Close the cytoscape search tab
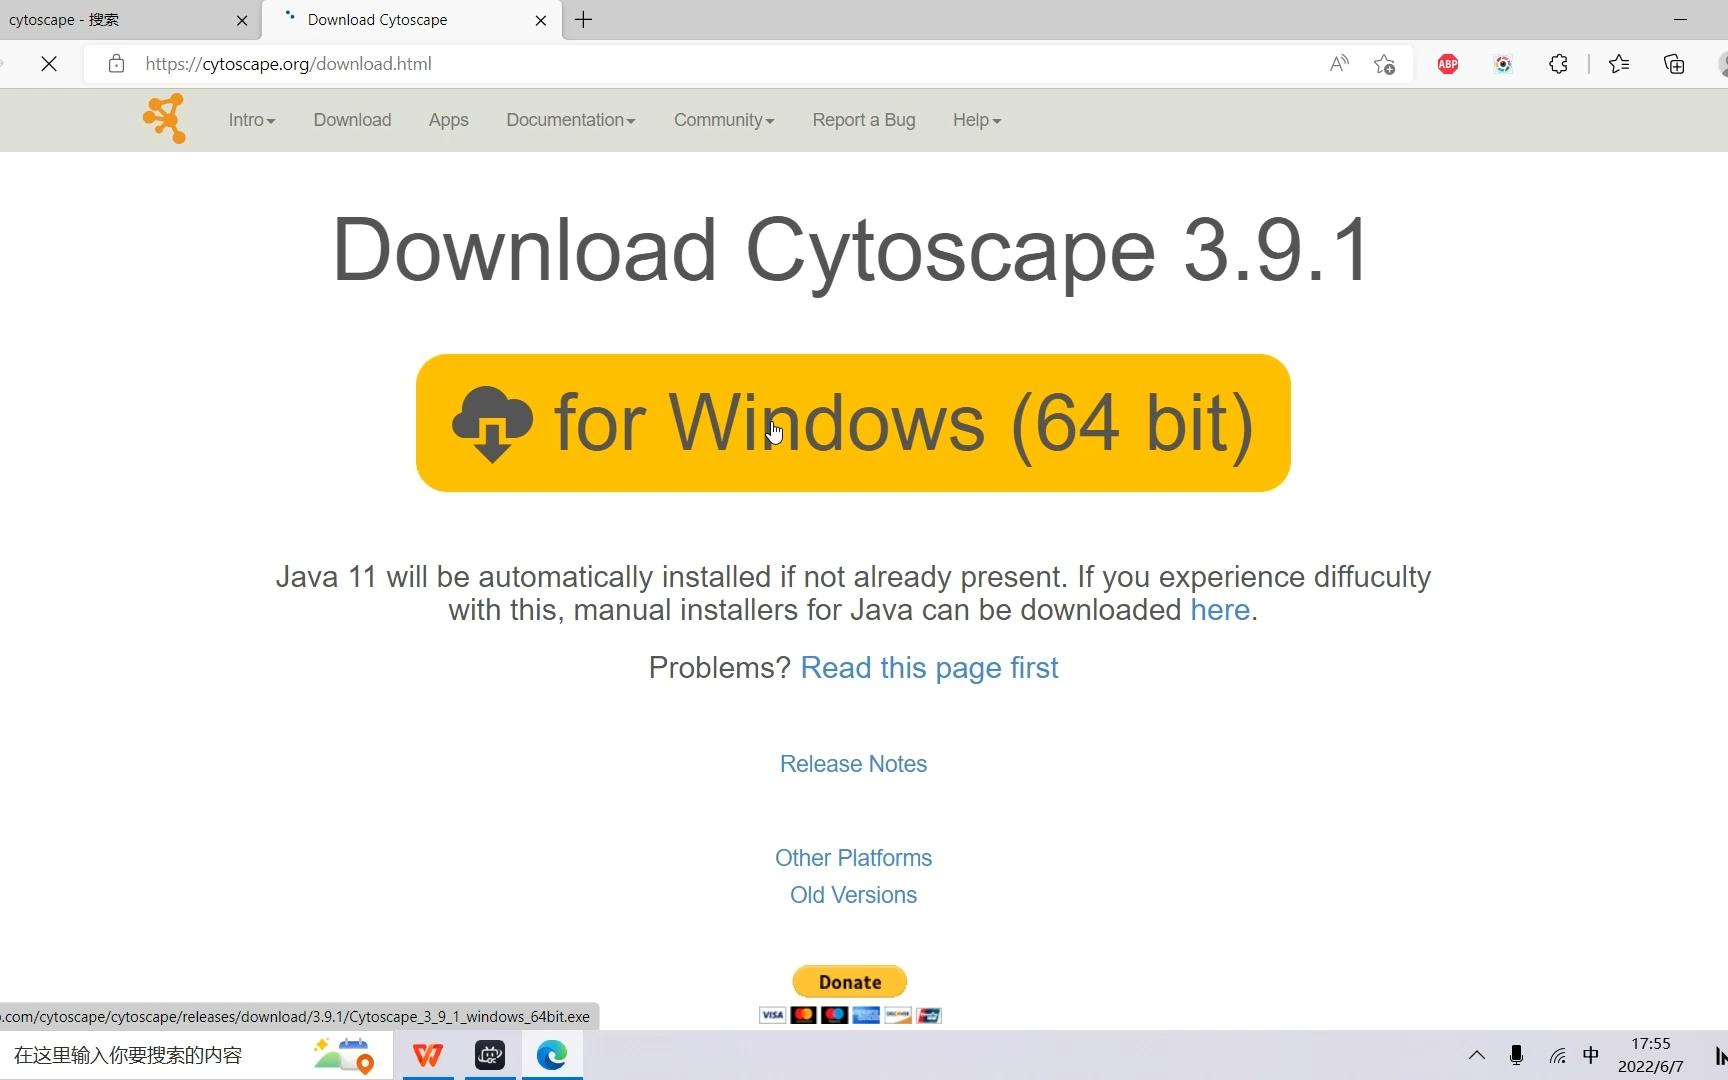The image size is (1728, 1080). point(242,20)
